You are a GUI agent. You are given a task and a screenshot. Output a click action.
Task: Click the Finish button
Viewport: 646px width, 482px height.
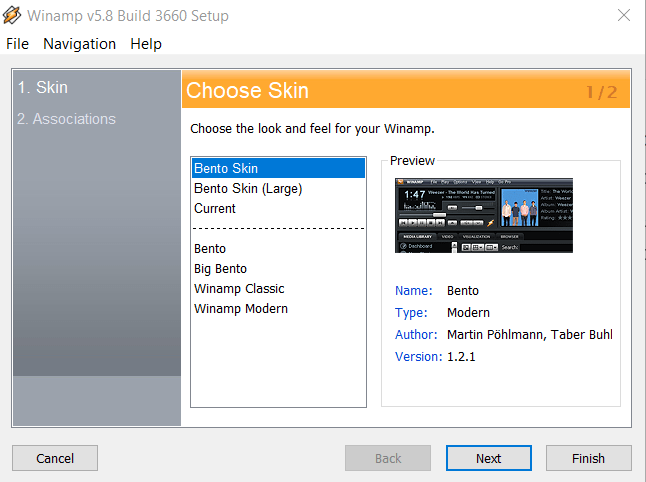tap(589, 458)
